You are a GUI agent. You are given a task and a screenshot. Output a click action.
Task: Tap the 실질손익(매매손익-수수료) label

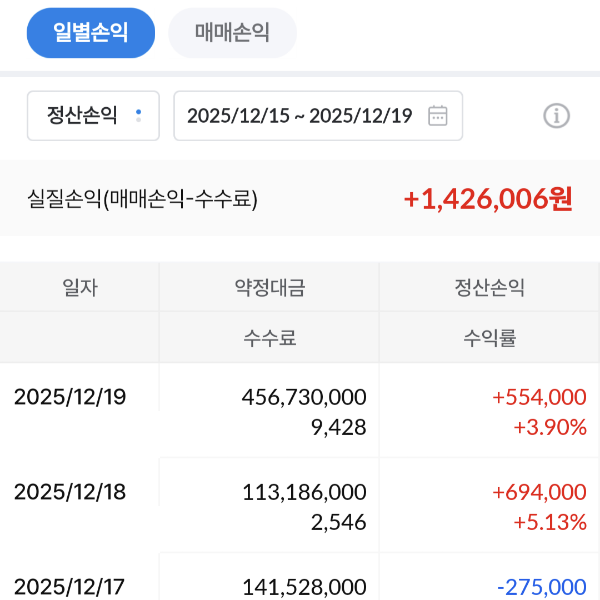(x=142, y=199)
